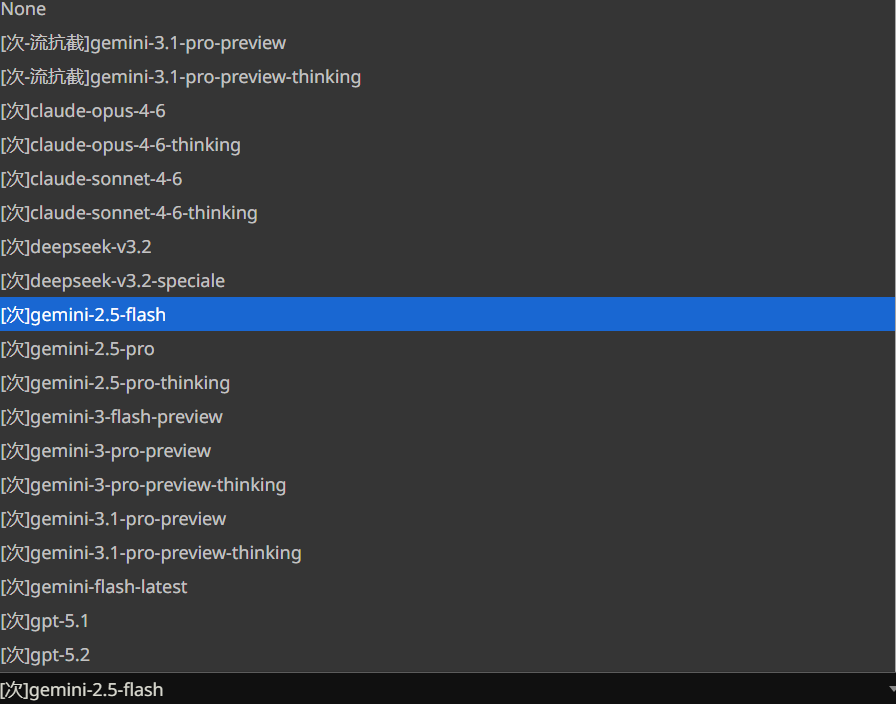Select the None option
896x704 pixels.
tap(24, 10)
